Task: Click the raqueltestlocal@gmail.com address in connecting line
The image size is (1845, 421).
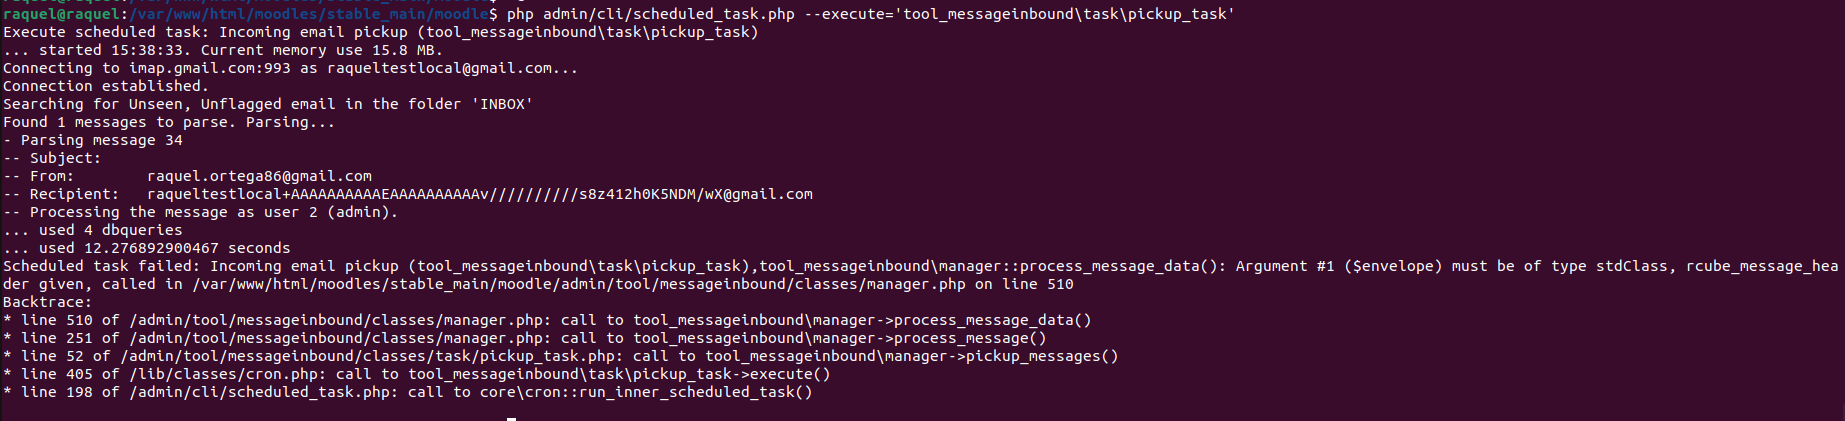Action: [x=439, y=68]
